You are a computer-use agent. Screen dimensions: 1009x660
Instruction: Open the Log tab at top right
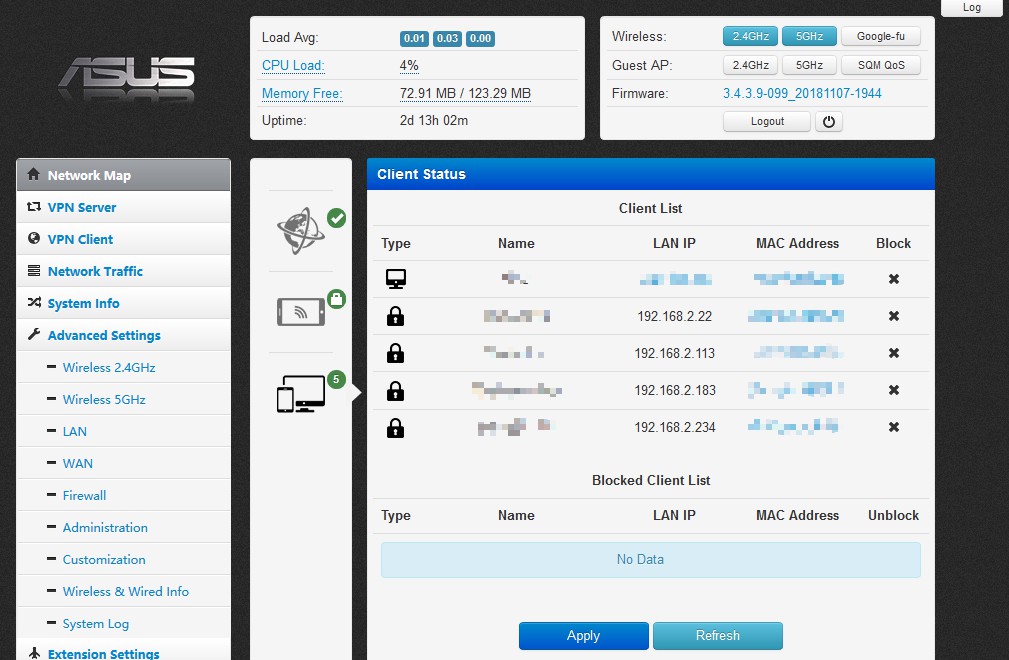(x=971, y=7)
